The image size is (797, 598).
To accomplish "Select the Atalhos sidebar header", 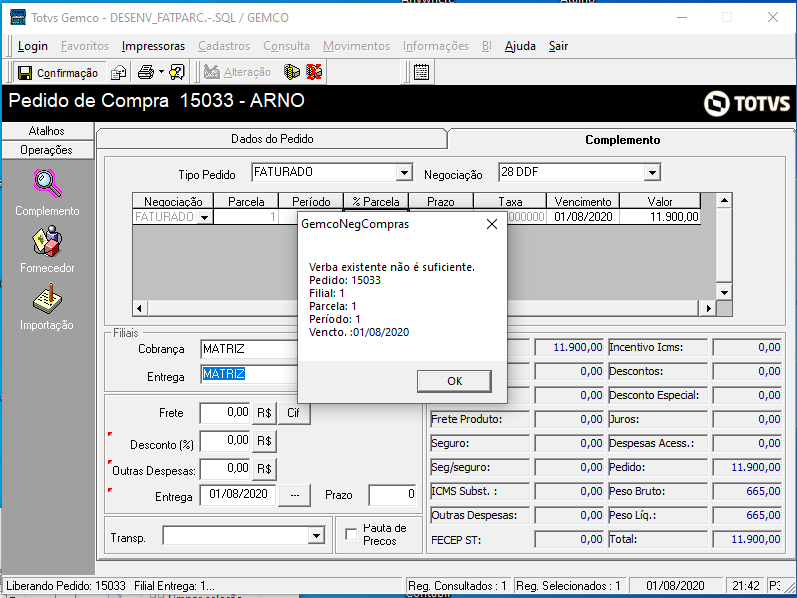I will pos(47,131).
